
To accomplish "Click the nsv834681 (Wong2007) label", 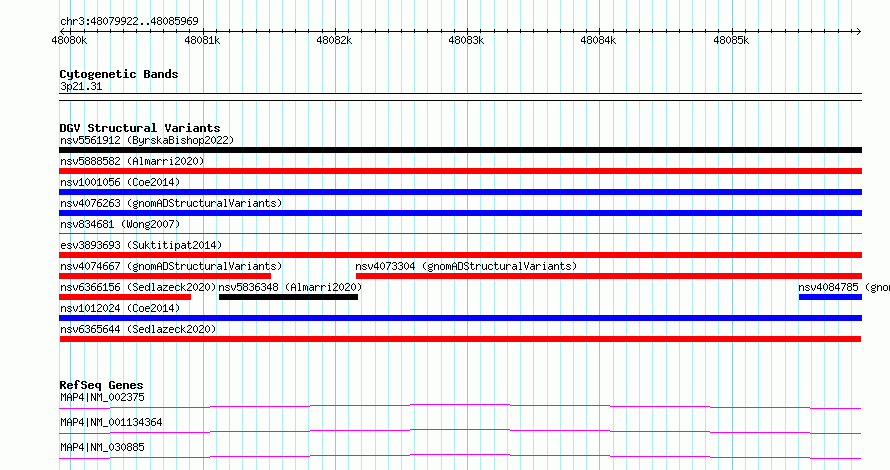I will 120,224.
